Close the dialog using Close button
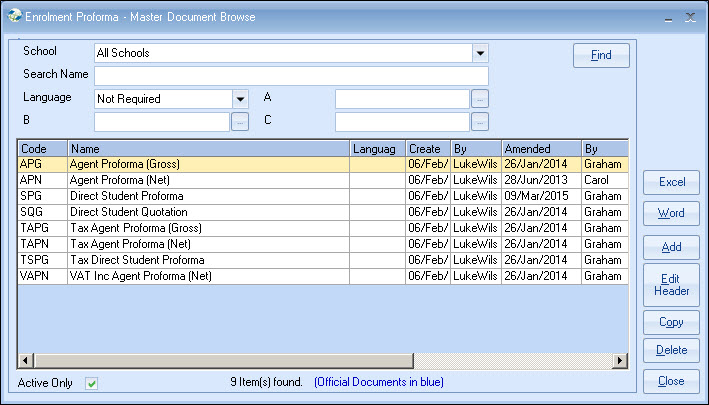The image size is (709, 405). coord(671,381)
